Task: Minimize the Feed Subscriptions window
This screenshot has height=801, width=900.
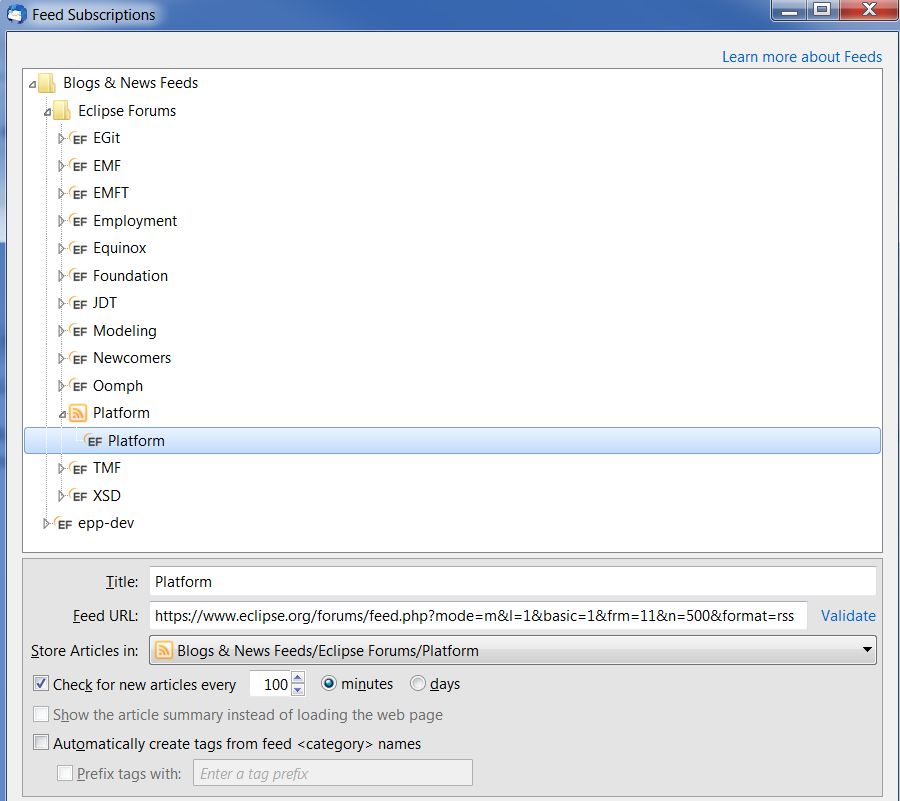Action: coord(789,10)
